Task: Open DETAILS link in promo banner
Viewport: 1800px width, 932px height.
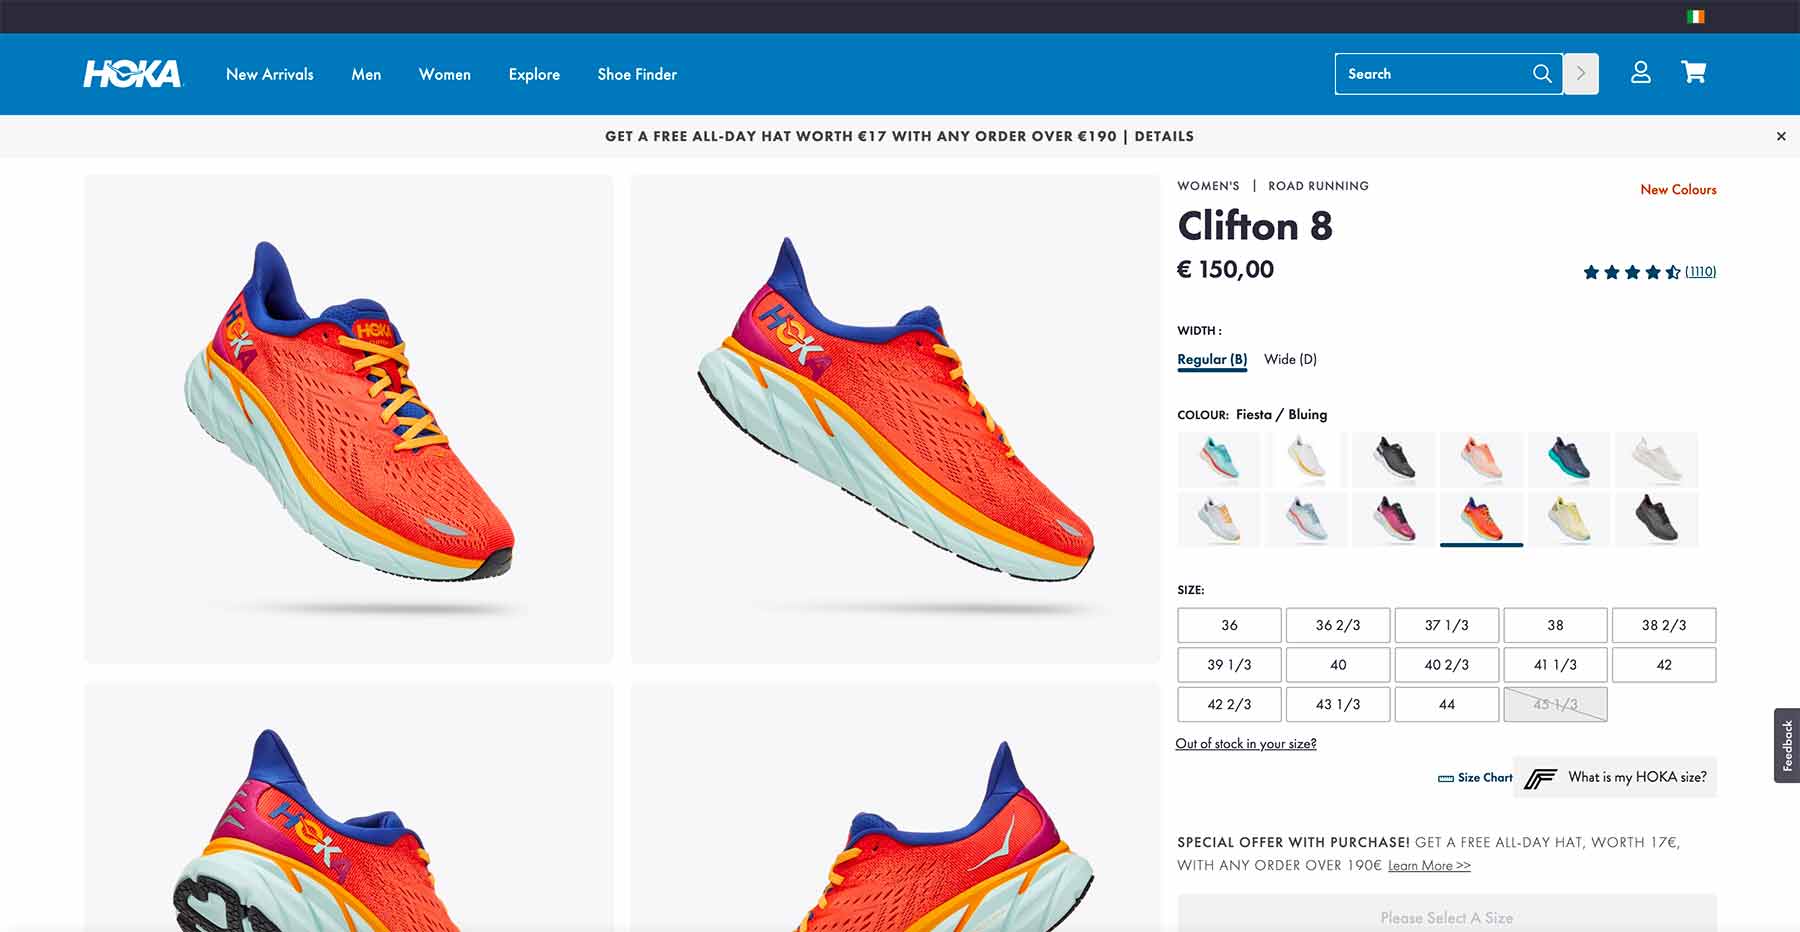Action: pos(1164,136)
